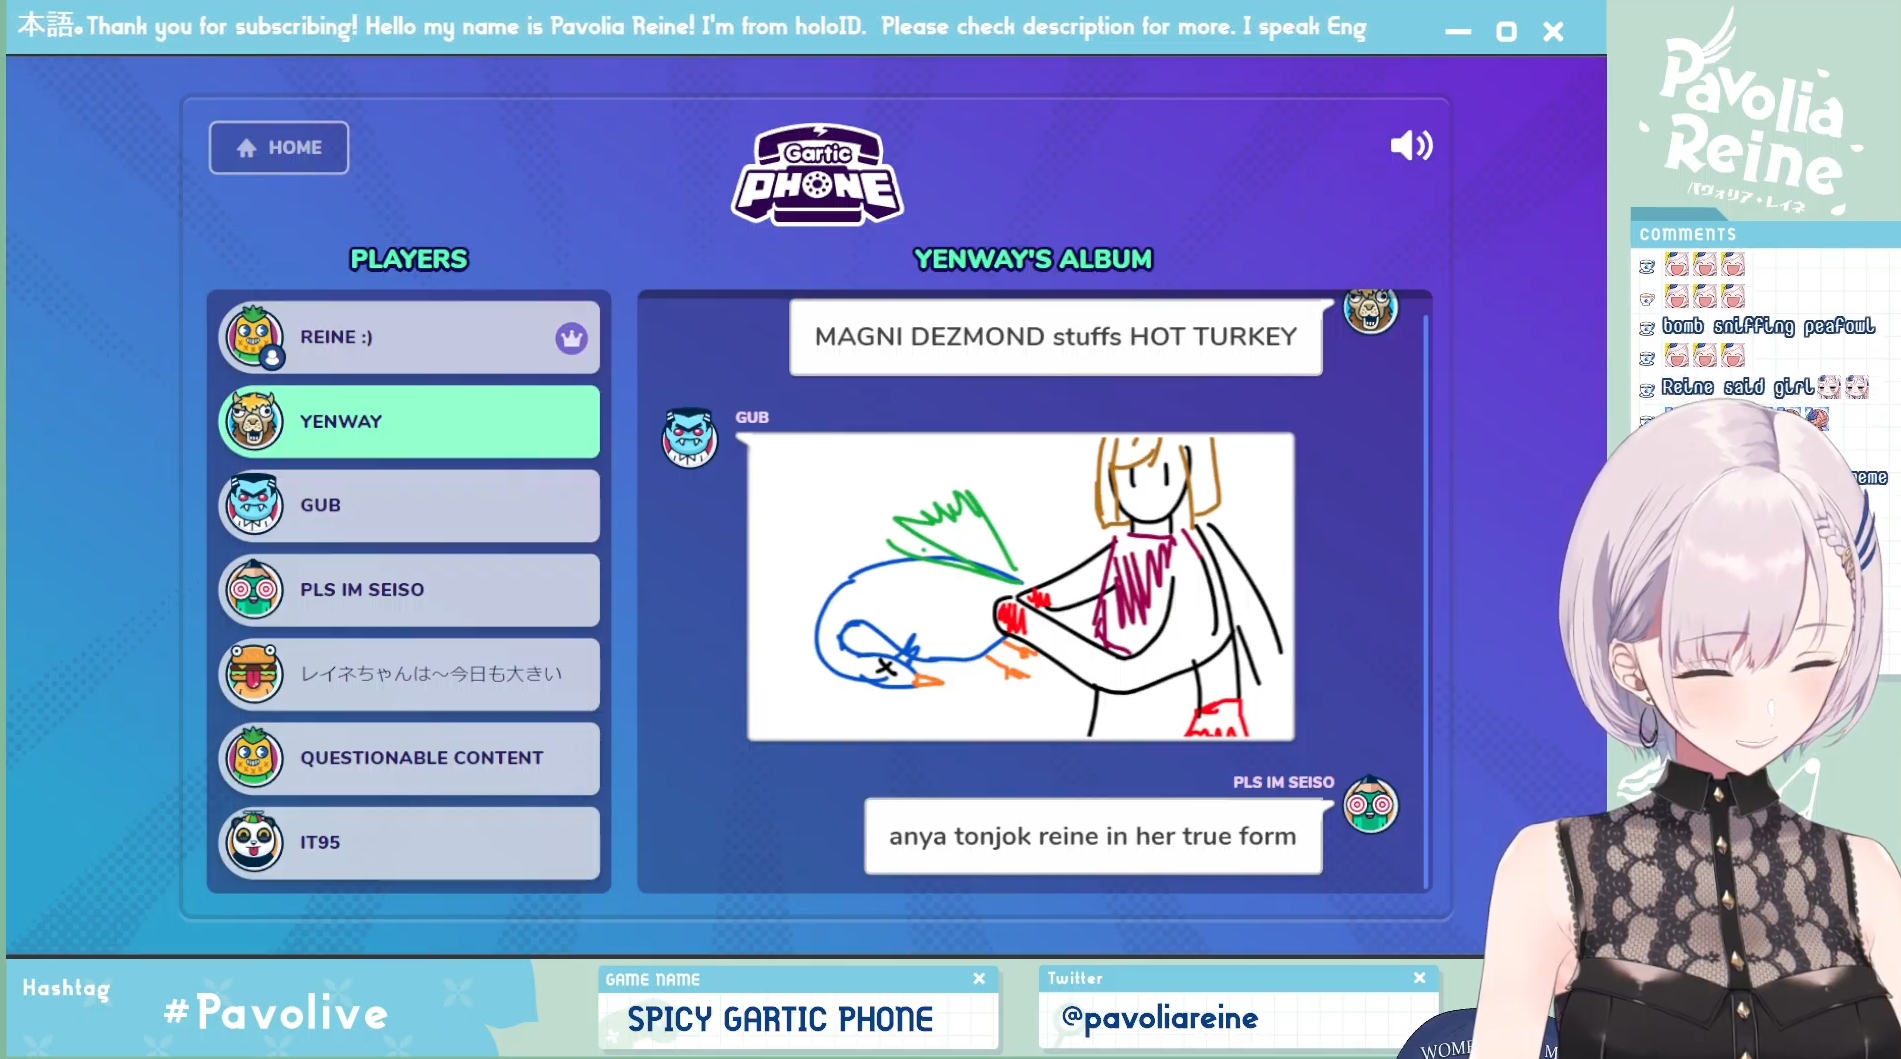
Task: Click the Pavolia Reine logo
Action: click(1755, 115)
